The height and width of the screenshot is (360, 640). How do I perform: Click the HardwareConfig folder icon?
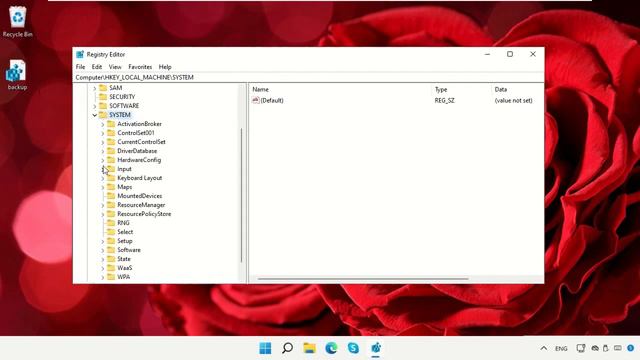pos(111,160)
